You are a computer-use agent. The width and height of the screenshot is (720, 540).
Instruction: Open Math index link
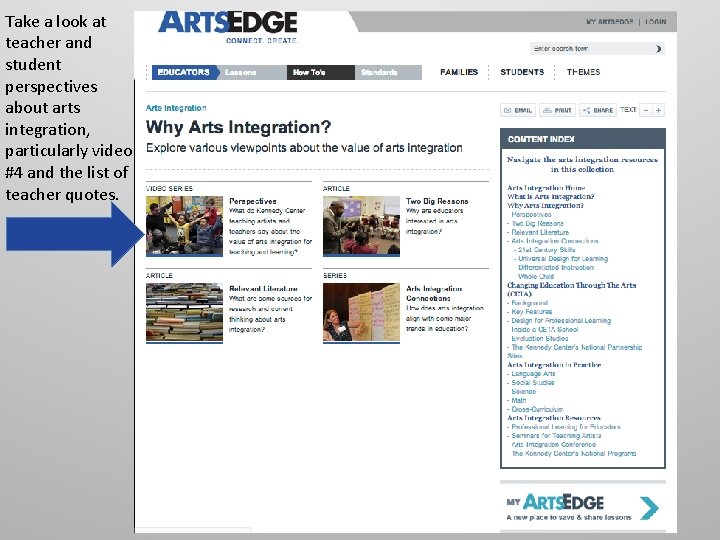coord(519,400)
